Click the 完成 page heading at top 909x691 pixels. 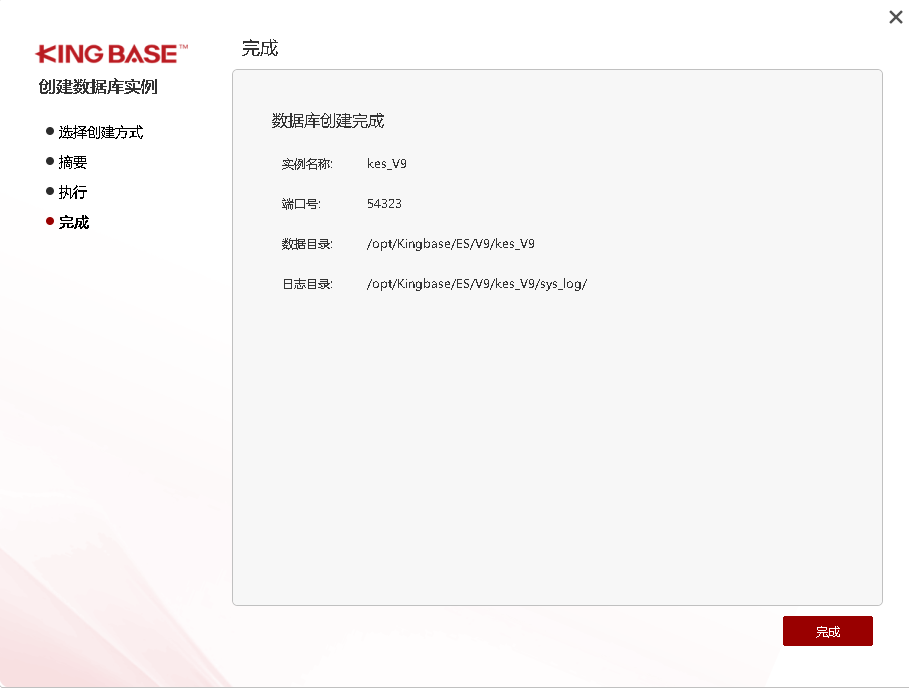pyautogui.click(x=260, y=48)
